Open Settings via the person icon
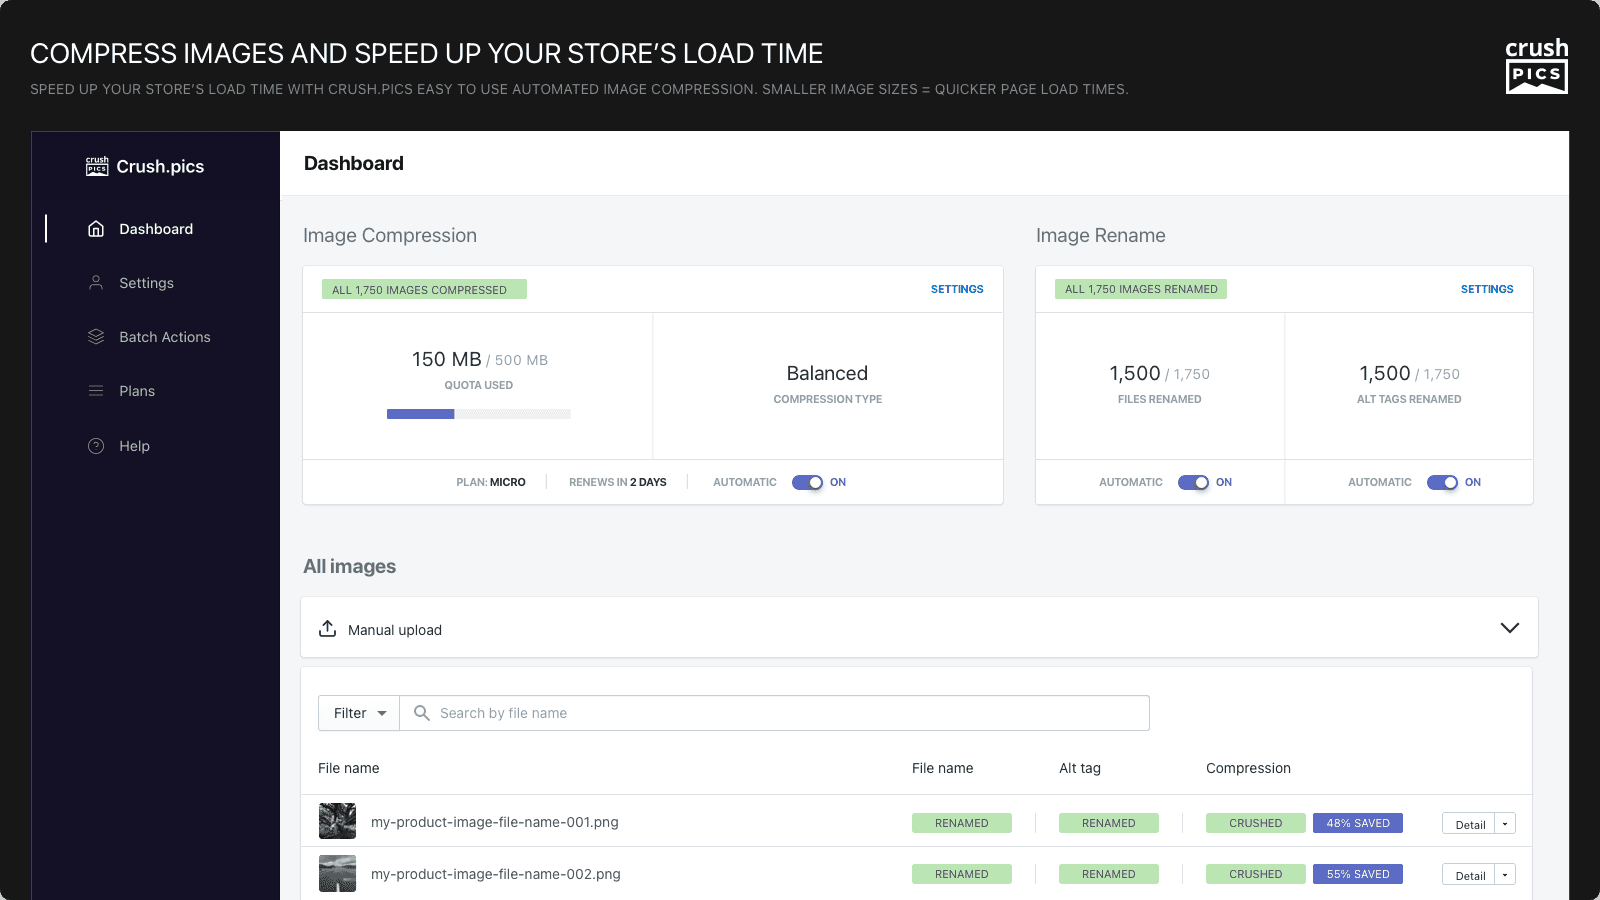The height and width of the screenshot is (900, 1600). [95, 283]
